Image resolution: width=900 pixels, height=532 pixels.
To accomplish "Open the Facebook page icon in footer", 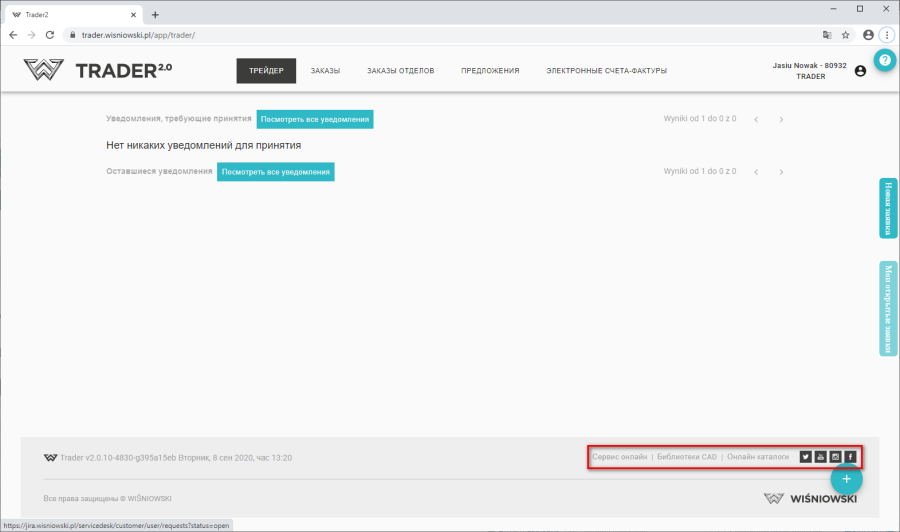I will 851,457.
